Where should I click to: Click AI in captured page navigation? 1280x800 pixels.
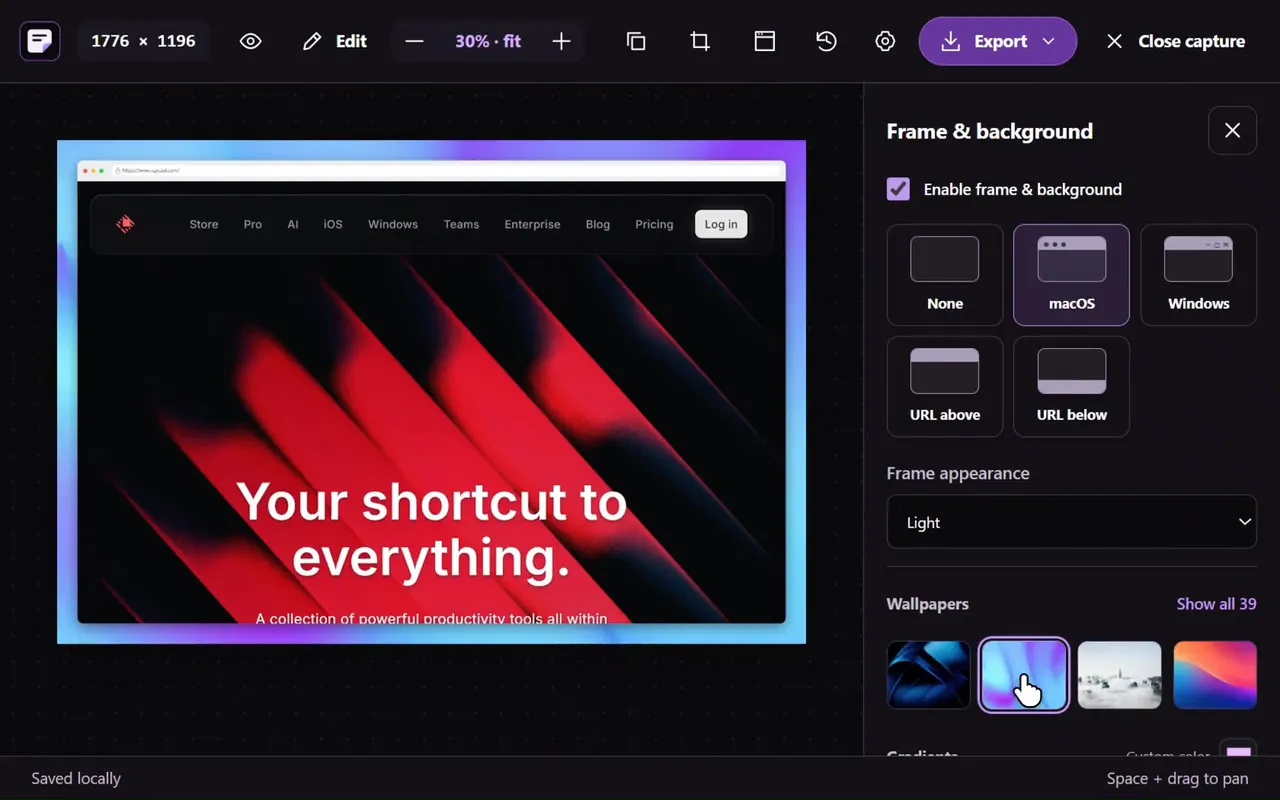[x=293, y=224]
